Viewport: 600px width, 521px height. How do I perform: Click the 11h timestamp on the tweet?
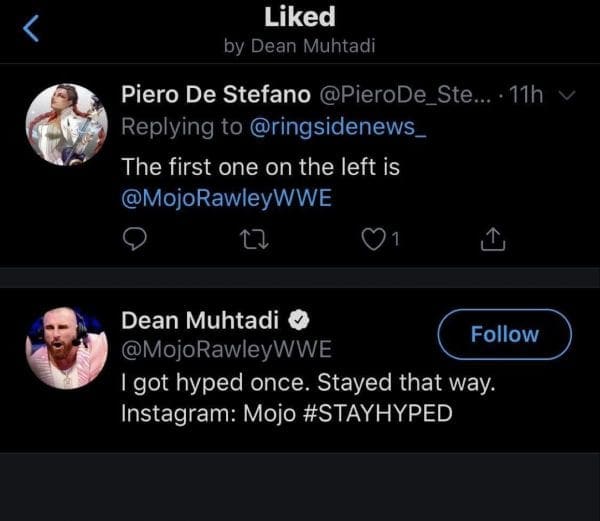pos(524,94)
